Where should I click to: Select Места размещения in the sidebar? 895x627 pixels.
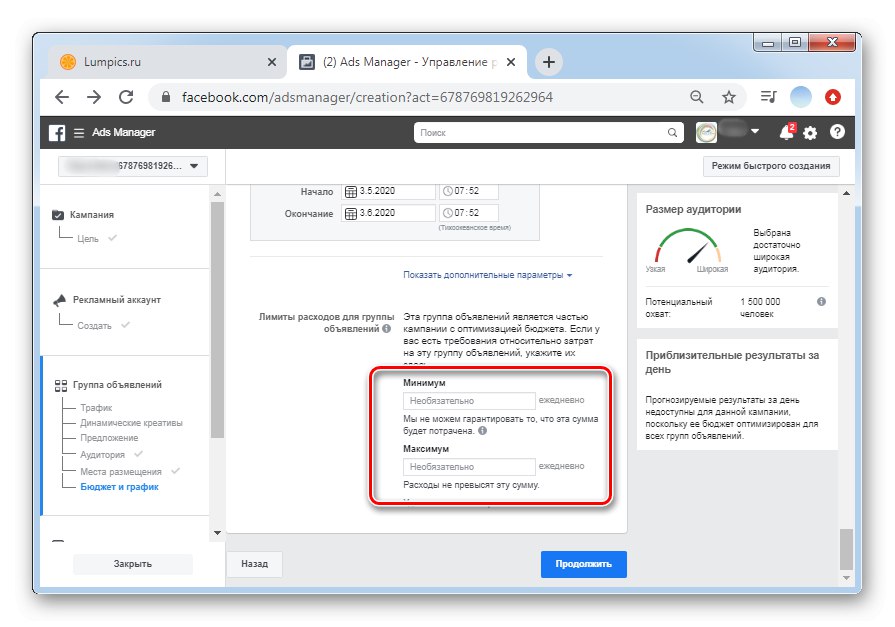pyautogui.click(x=120, y=472)
